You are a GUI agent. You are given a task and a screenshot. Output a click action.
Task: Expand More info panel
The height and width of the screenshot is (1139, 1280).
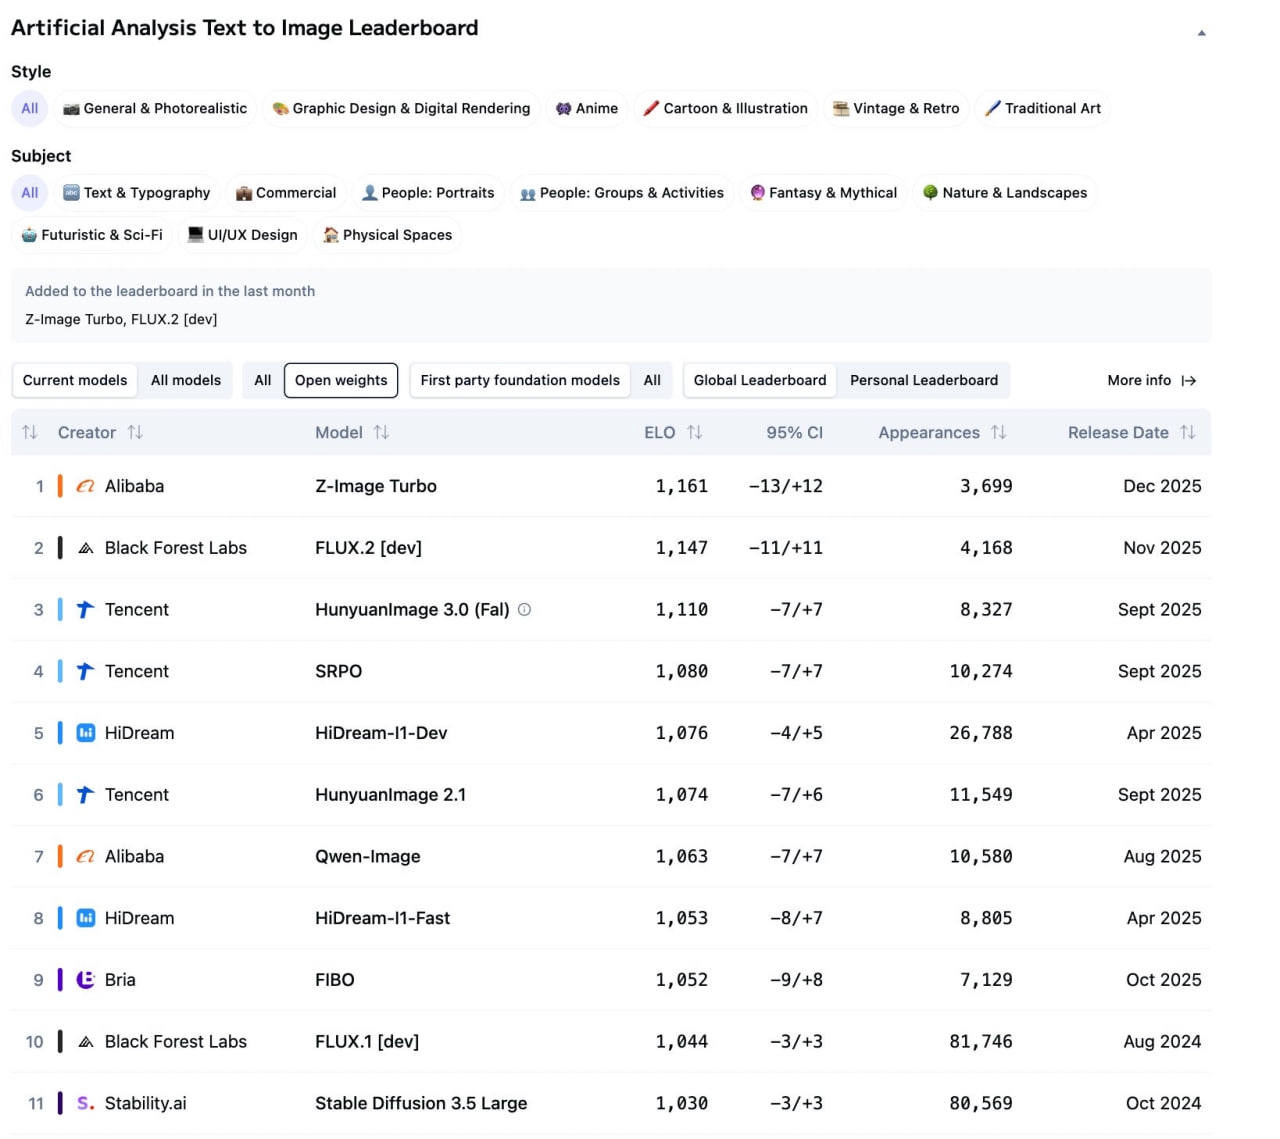(1151, 380)
